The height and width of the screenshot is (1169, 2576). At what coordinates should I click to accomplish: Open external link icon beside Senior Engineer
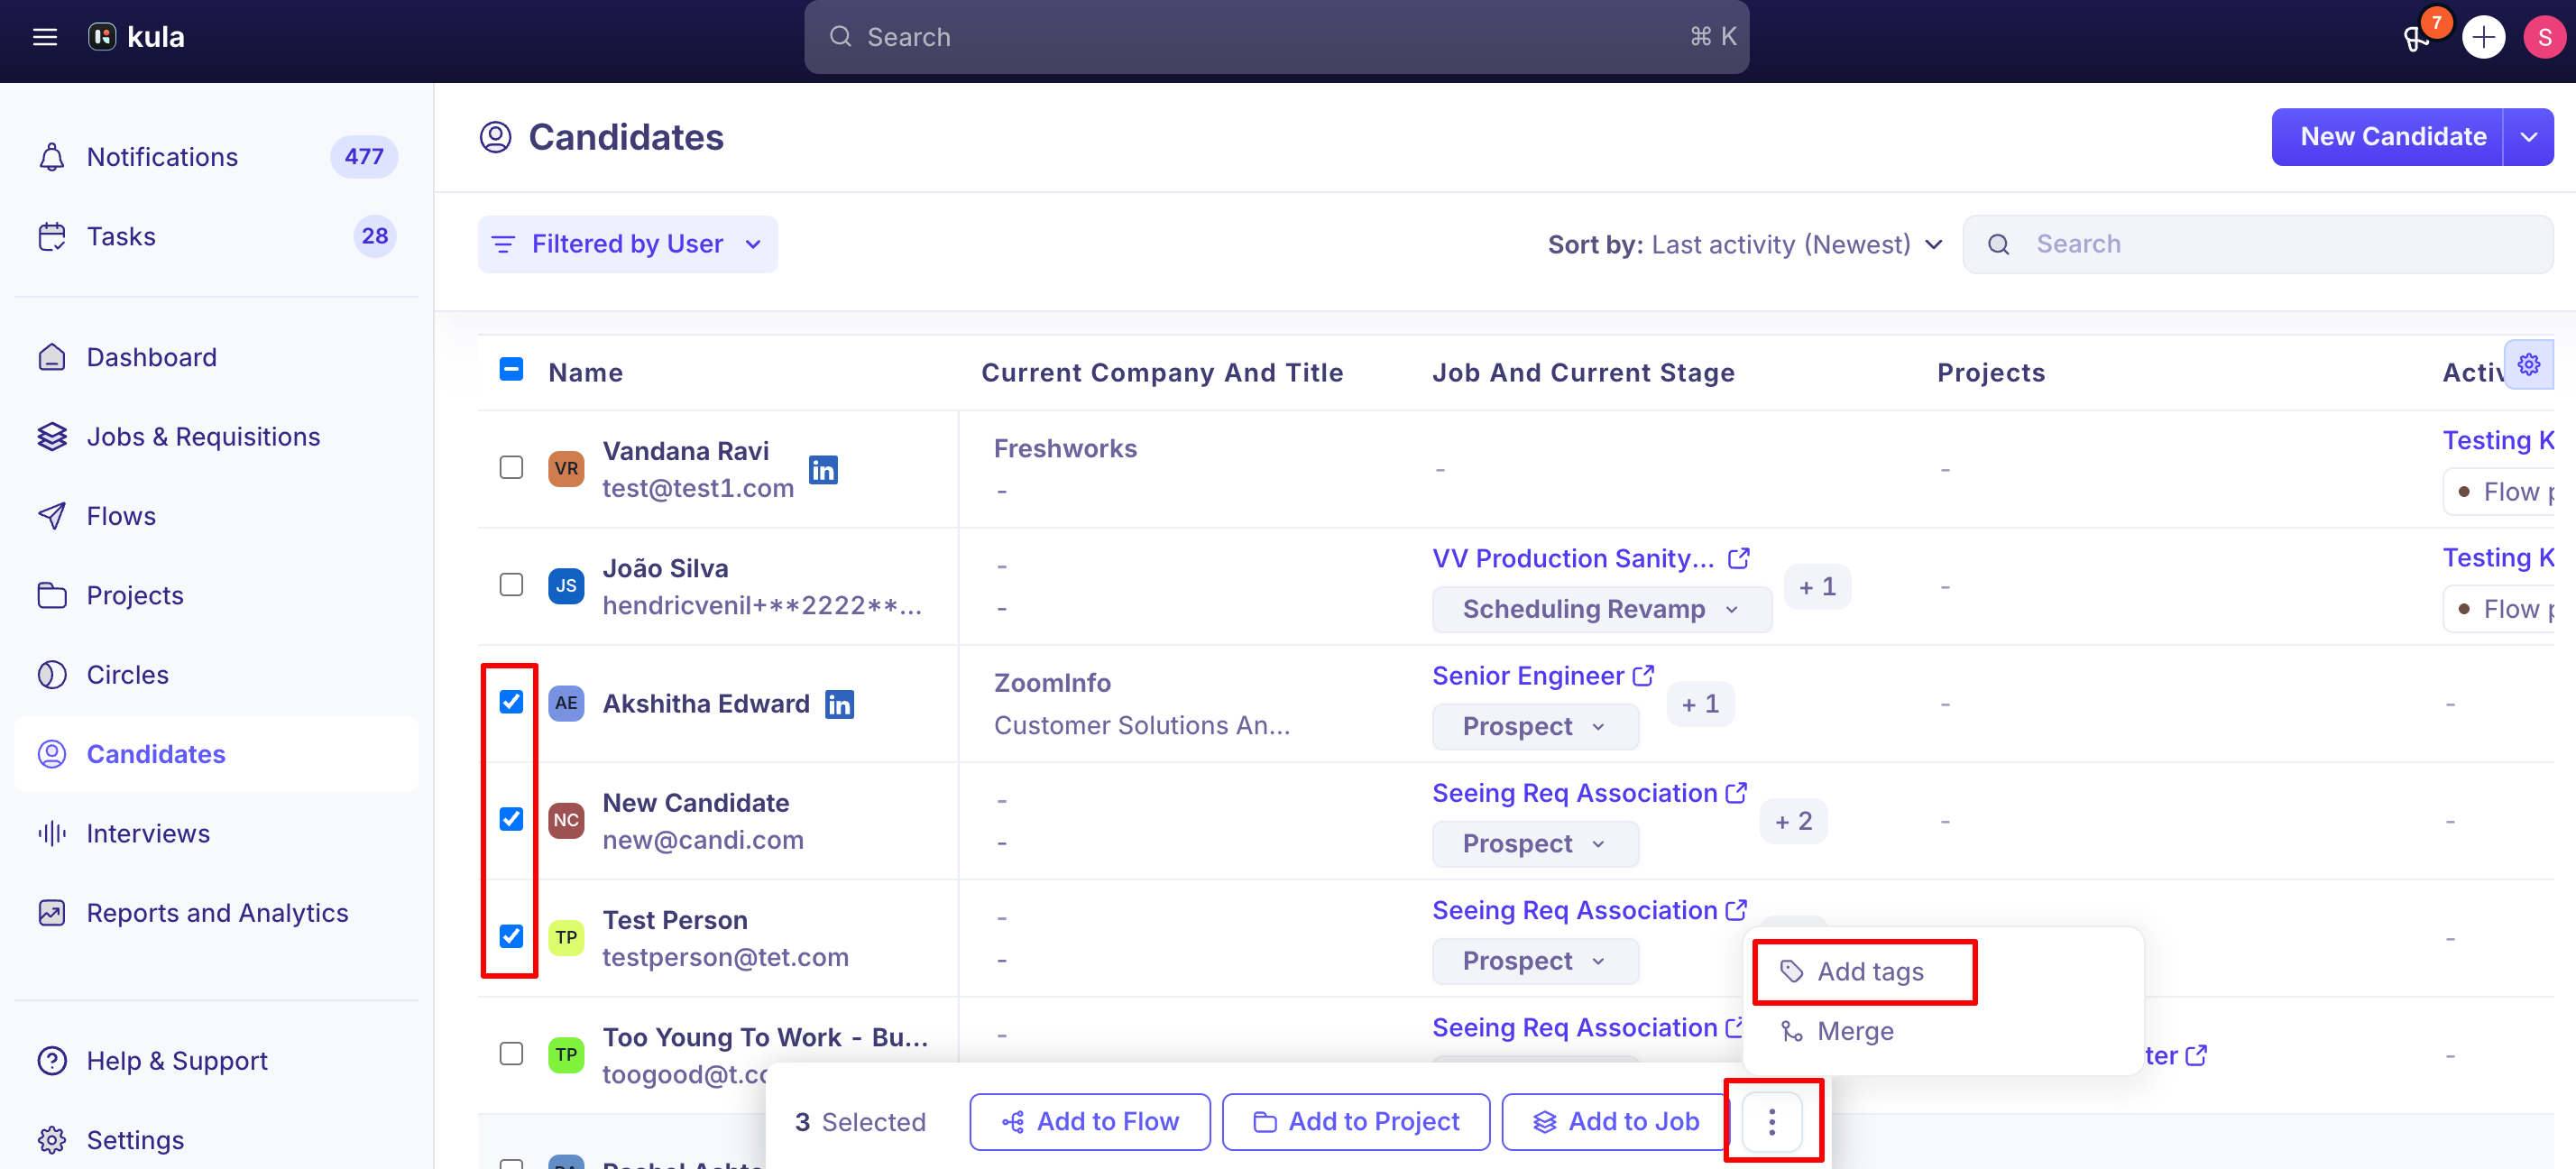coord(1643,675)
